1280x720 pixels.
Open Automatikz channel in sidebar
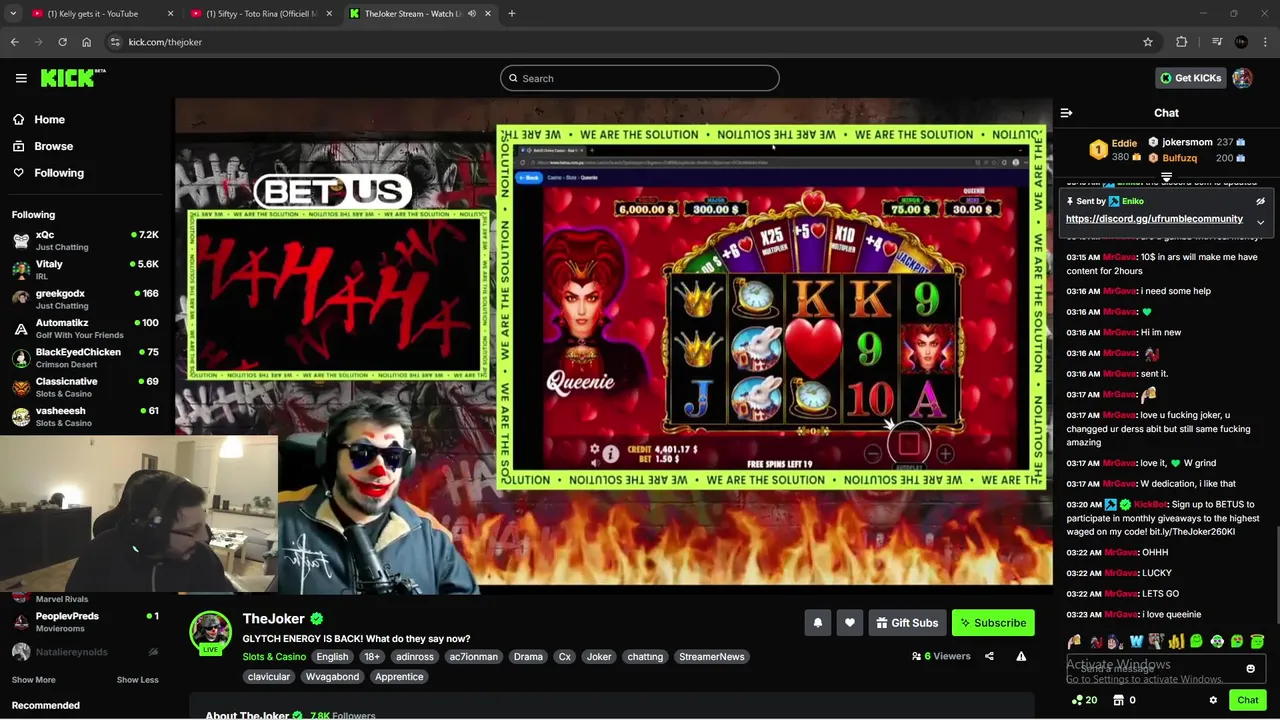tap(85, 328)
